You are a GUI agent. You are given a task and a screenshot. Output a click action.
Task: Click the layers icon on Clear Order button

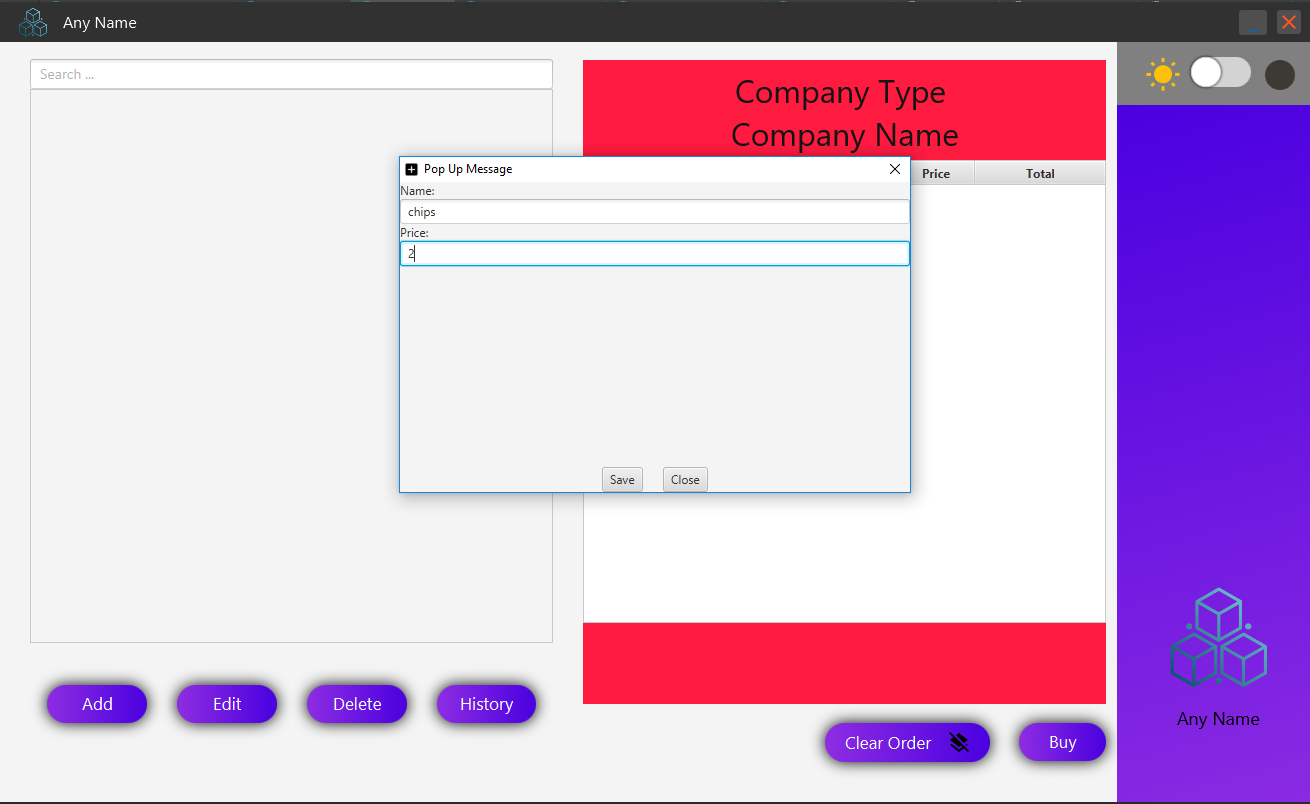tap(959, 743)
